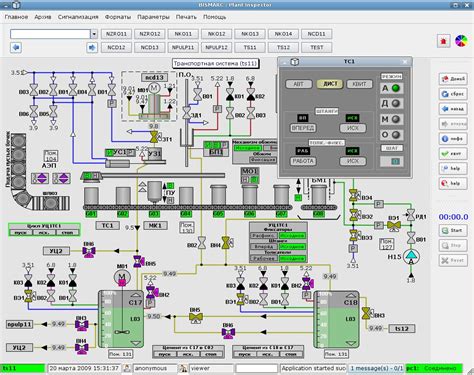The height and width of the screenshot is (375, 474).
Task: Expand the up triangle in tank C17
Action: tap(136, 295)
